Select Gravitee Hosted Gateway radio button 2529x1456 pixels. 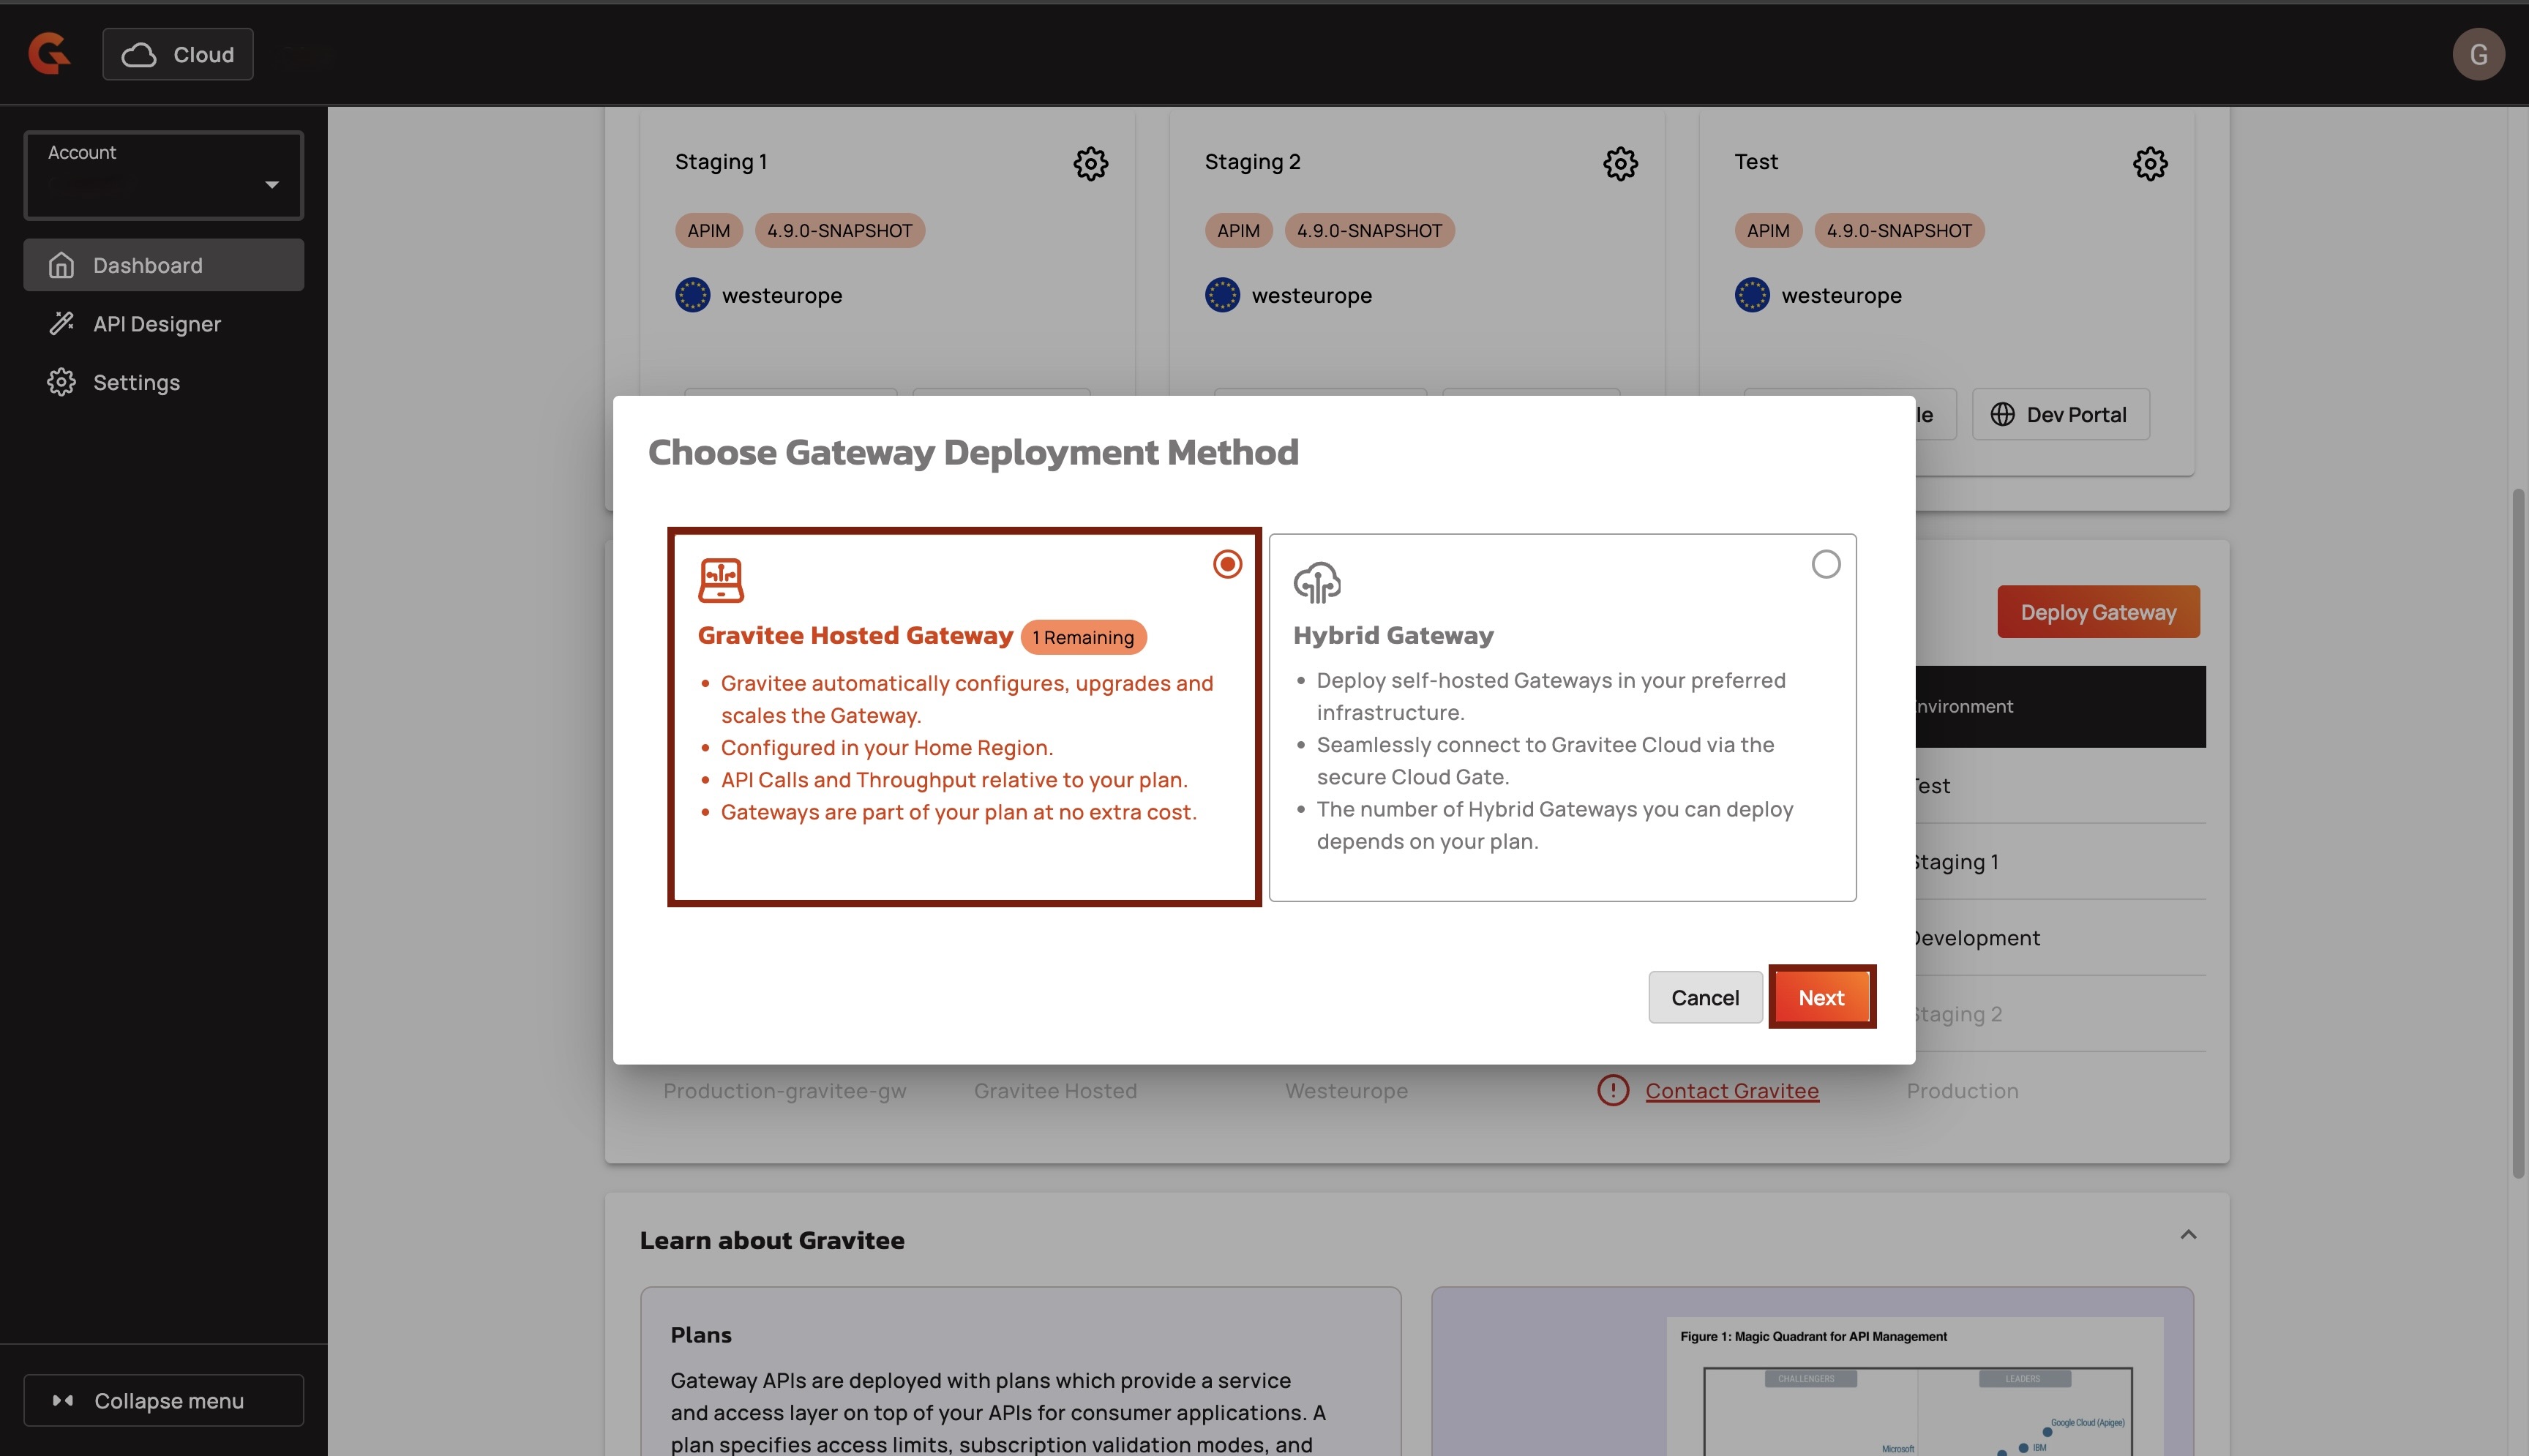click(1227, 564)
